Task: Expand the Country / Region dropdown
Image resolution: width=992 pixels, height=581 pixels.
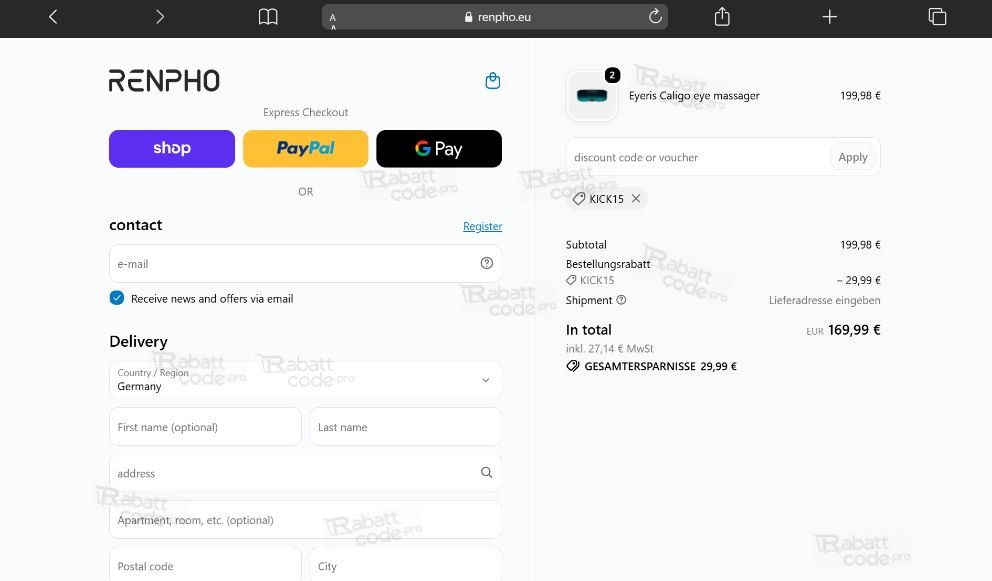Action: pos(306,380)
